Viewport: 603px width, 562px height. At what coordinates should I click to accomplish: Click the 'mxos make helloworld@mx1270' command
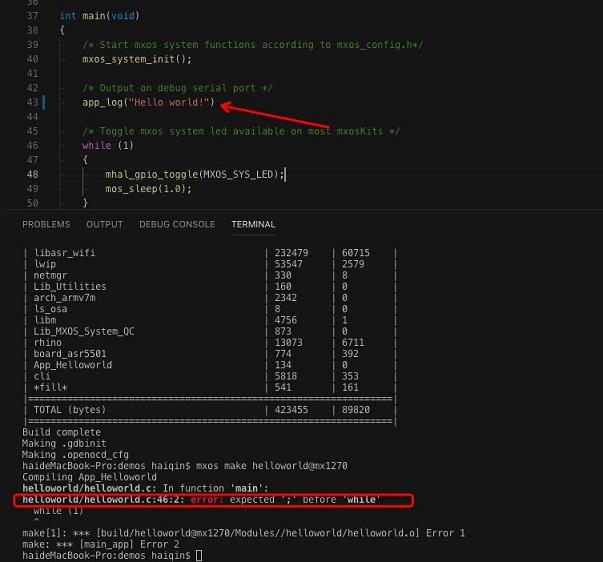(272, 466)
